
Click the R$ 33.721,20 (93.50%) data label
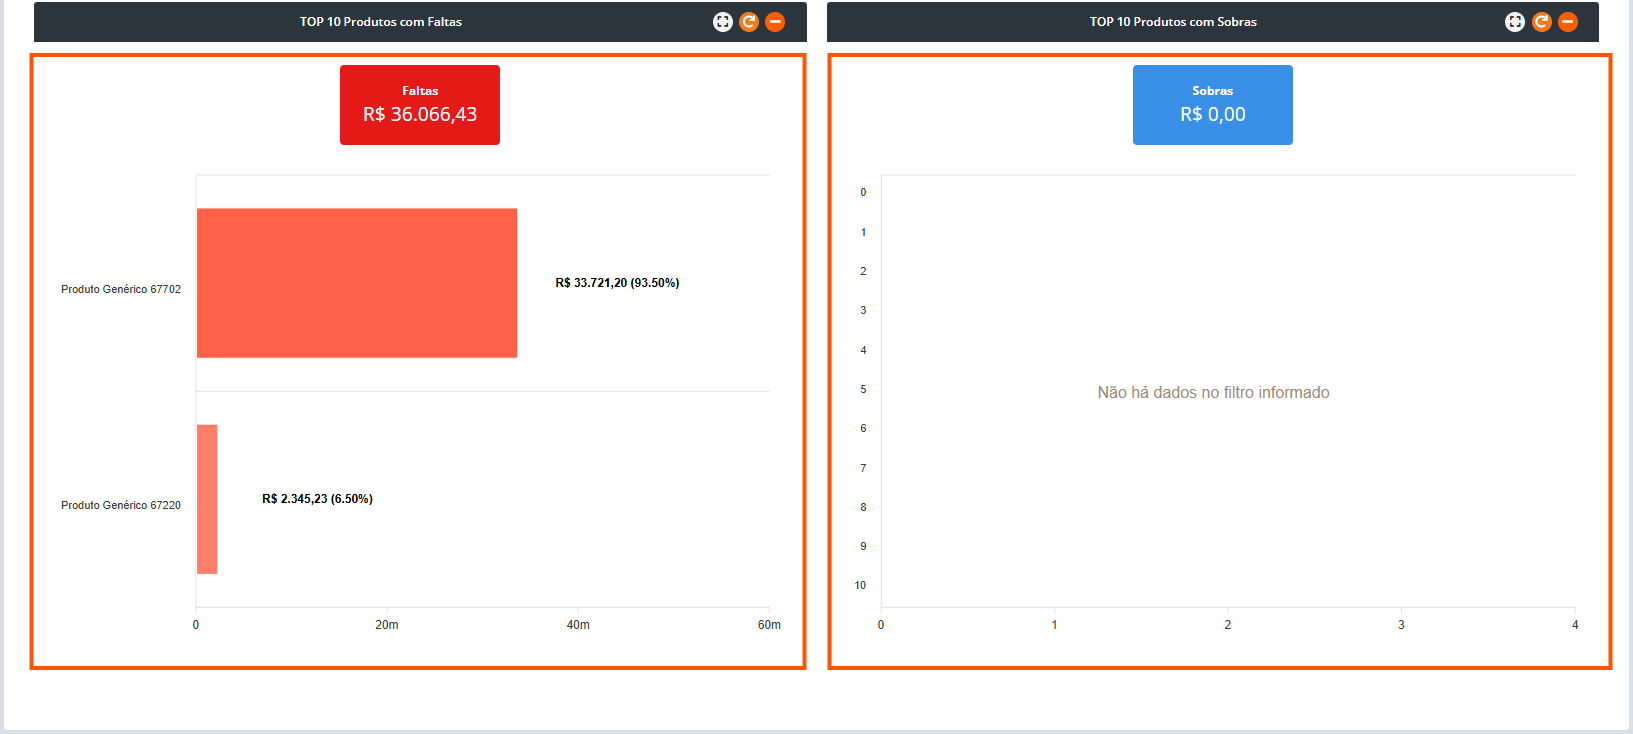click(617, 283)
